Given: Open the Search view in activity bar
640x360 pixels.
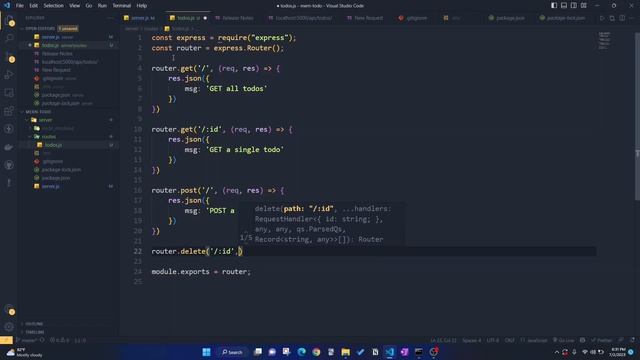Looking at the screenshot, I should 9,38.
